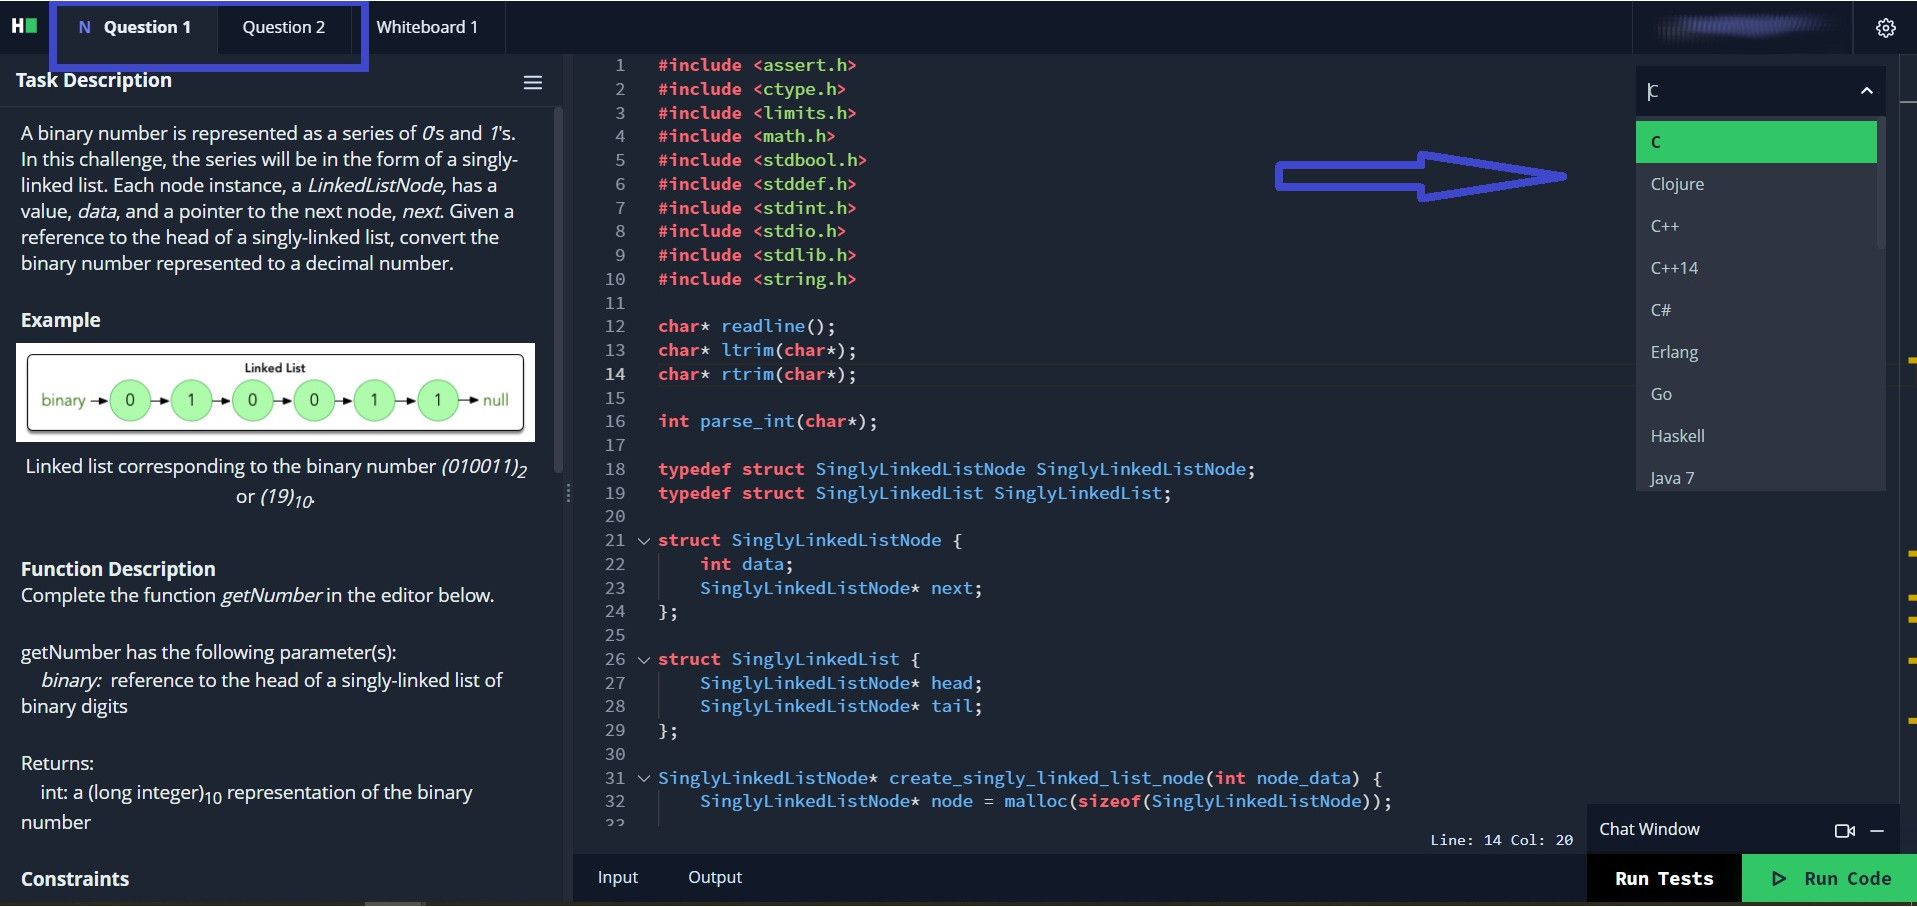
Task: Click the green Run Code button
Action: (x=1830, y=878)
